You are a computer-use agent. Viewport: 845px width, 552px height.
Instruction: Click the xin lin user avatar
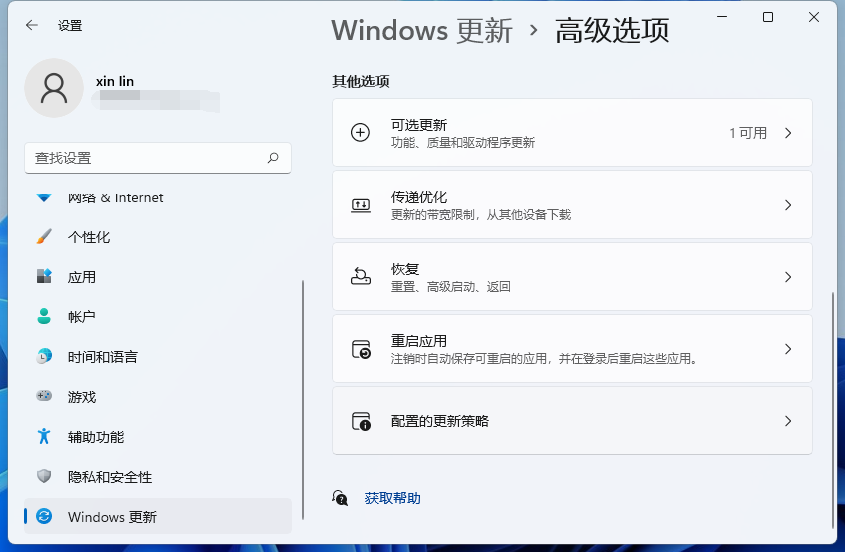coord(54,88)
